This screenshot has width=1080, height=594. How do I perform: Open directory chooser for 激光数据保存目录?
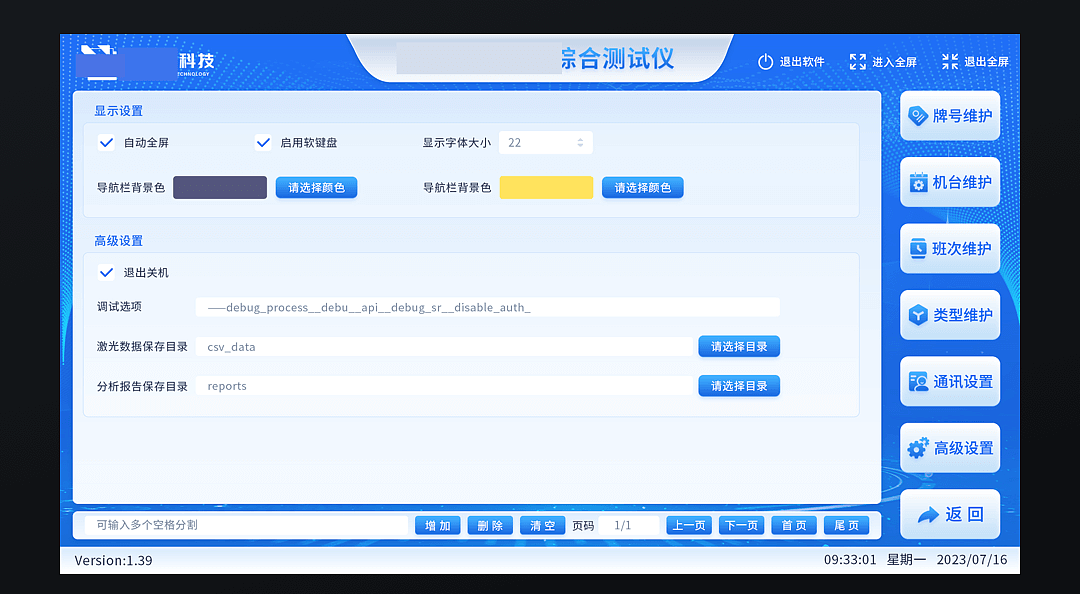pyautogui.click(x=739, y=346)
